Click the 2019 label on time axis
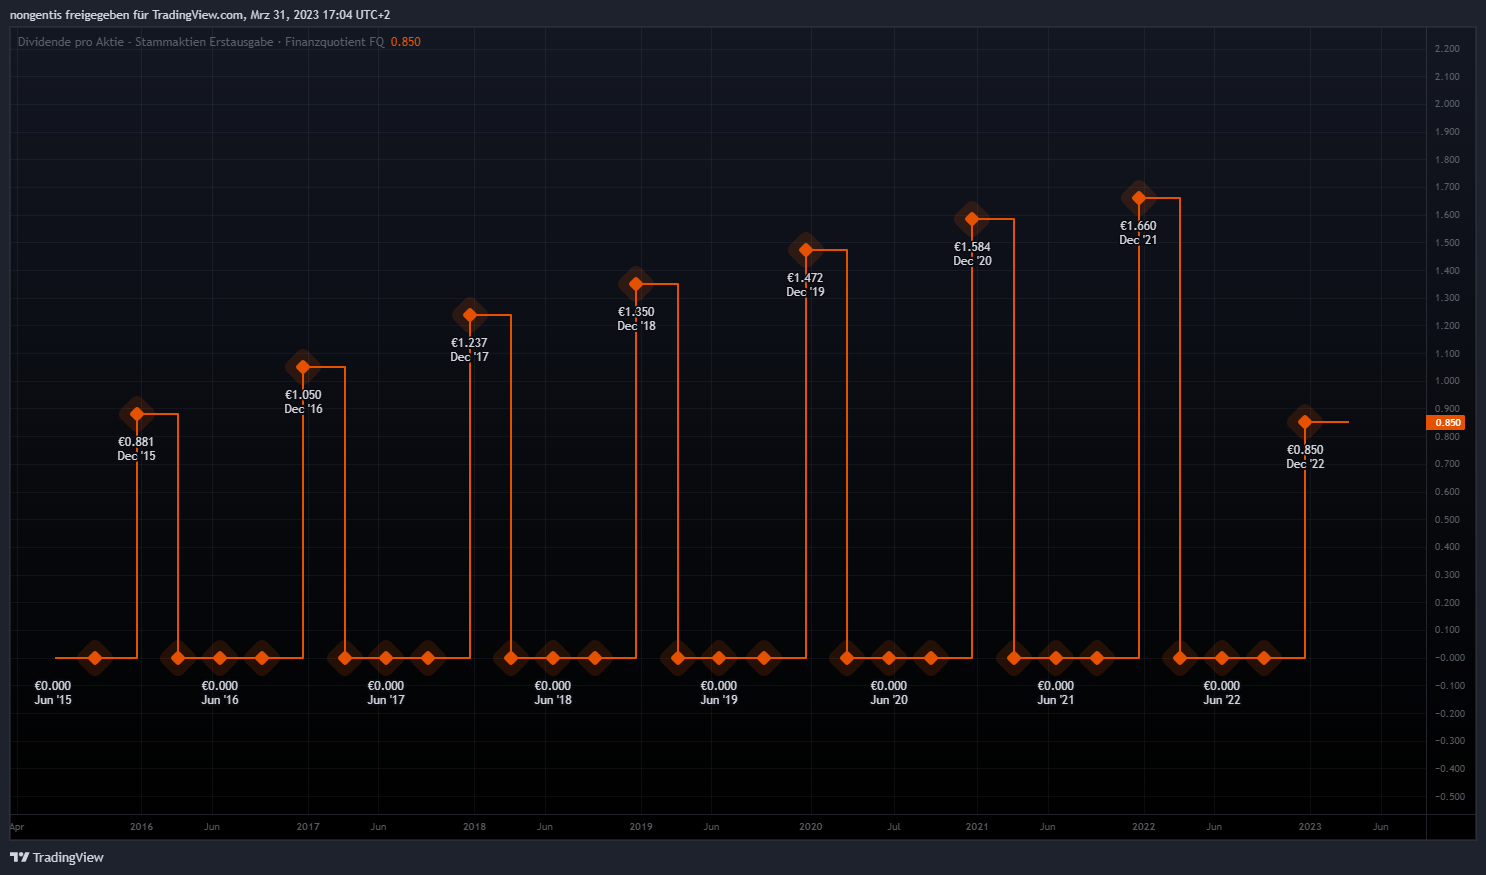The height and width of the screenshot is (875, 1486). tap(641, 827)
